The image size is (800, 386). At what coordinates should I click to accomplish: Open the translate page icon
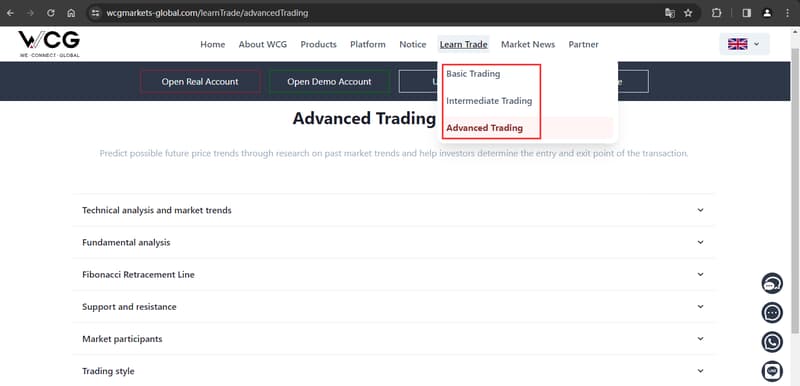point(670,13)
